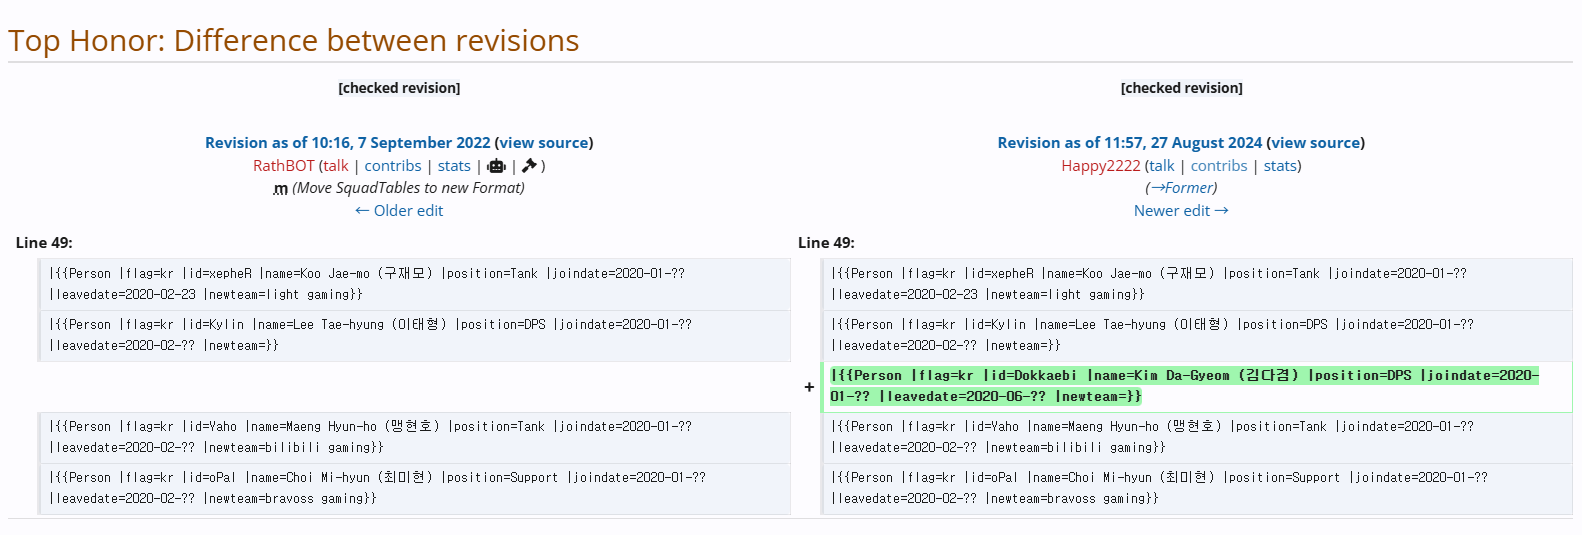
Task: Open the RathBOT user page
Action: (283, 166)
